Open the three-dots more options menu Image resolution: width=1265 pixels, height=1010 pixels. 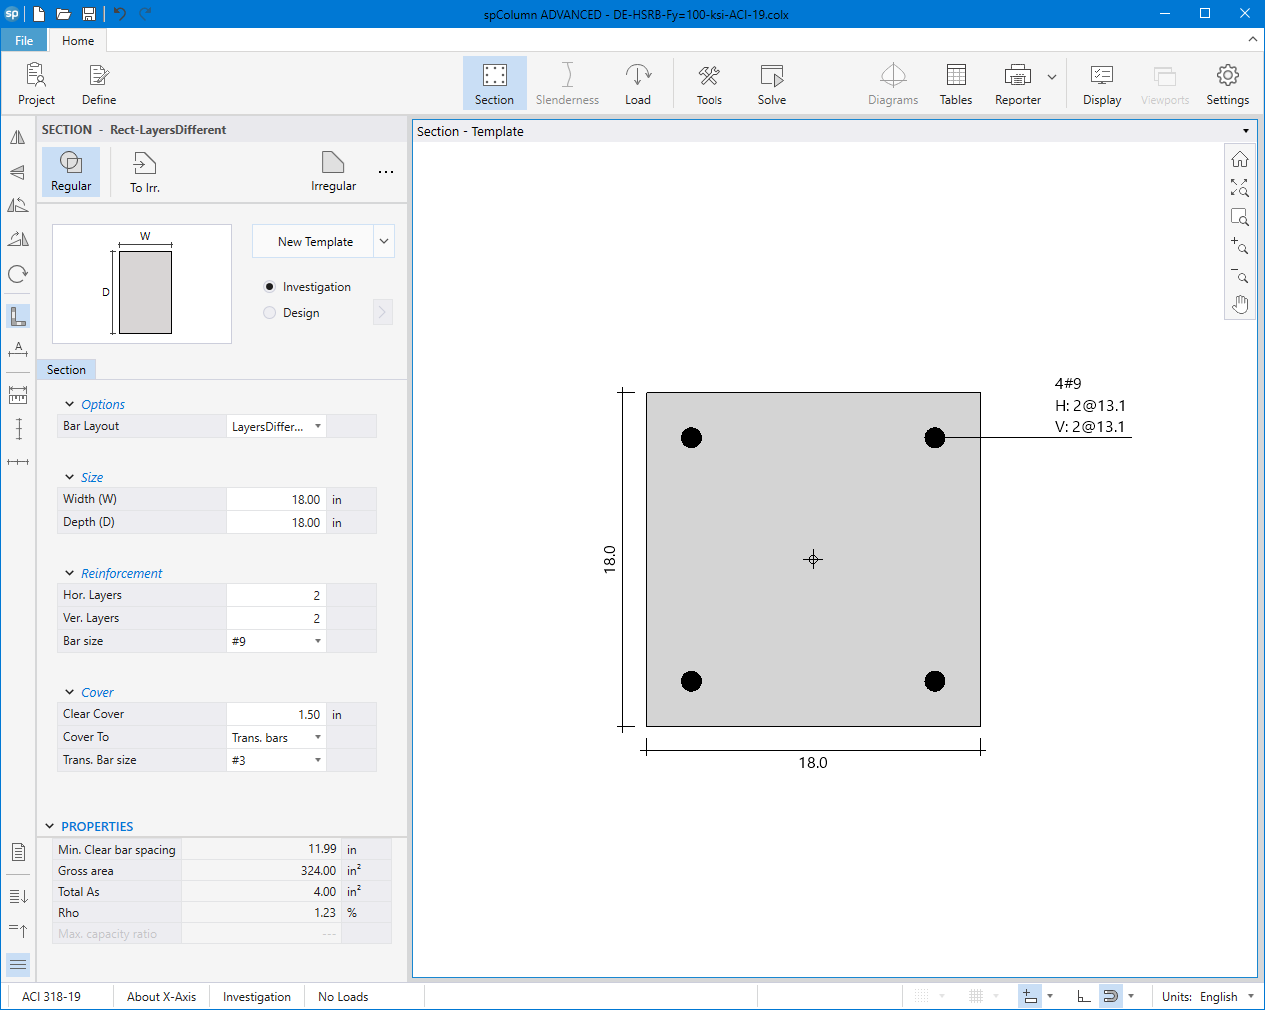click(x=386, y=172)
